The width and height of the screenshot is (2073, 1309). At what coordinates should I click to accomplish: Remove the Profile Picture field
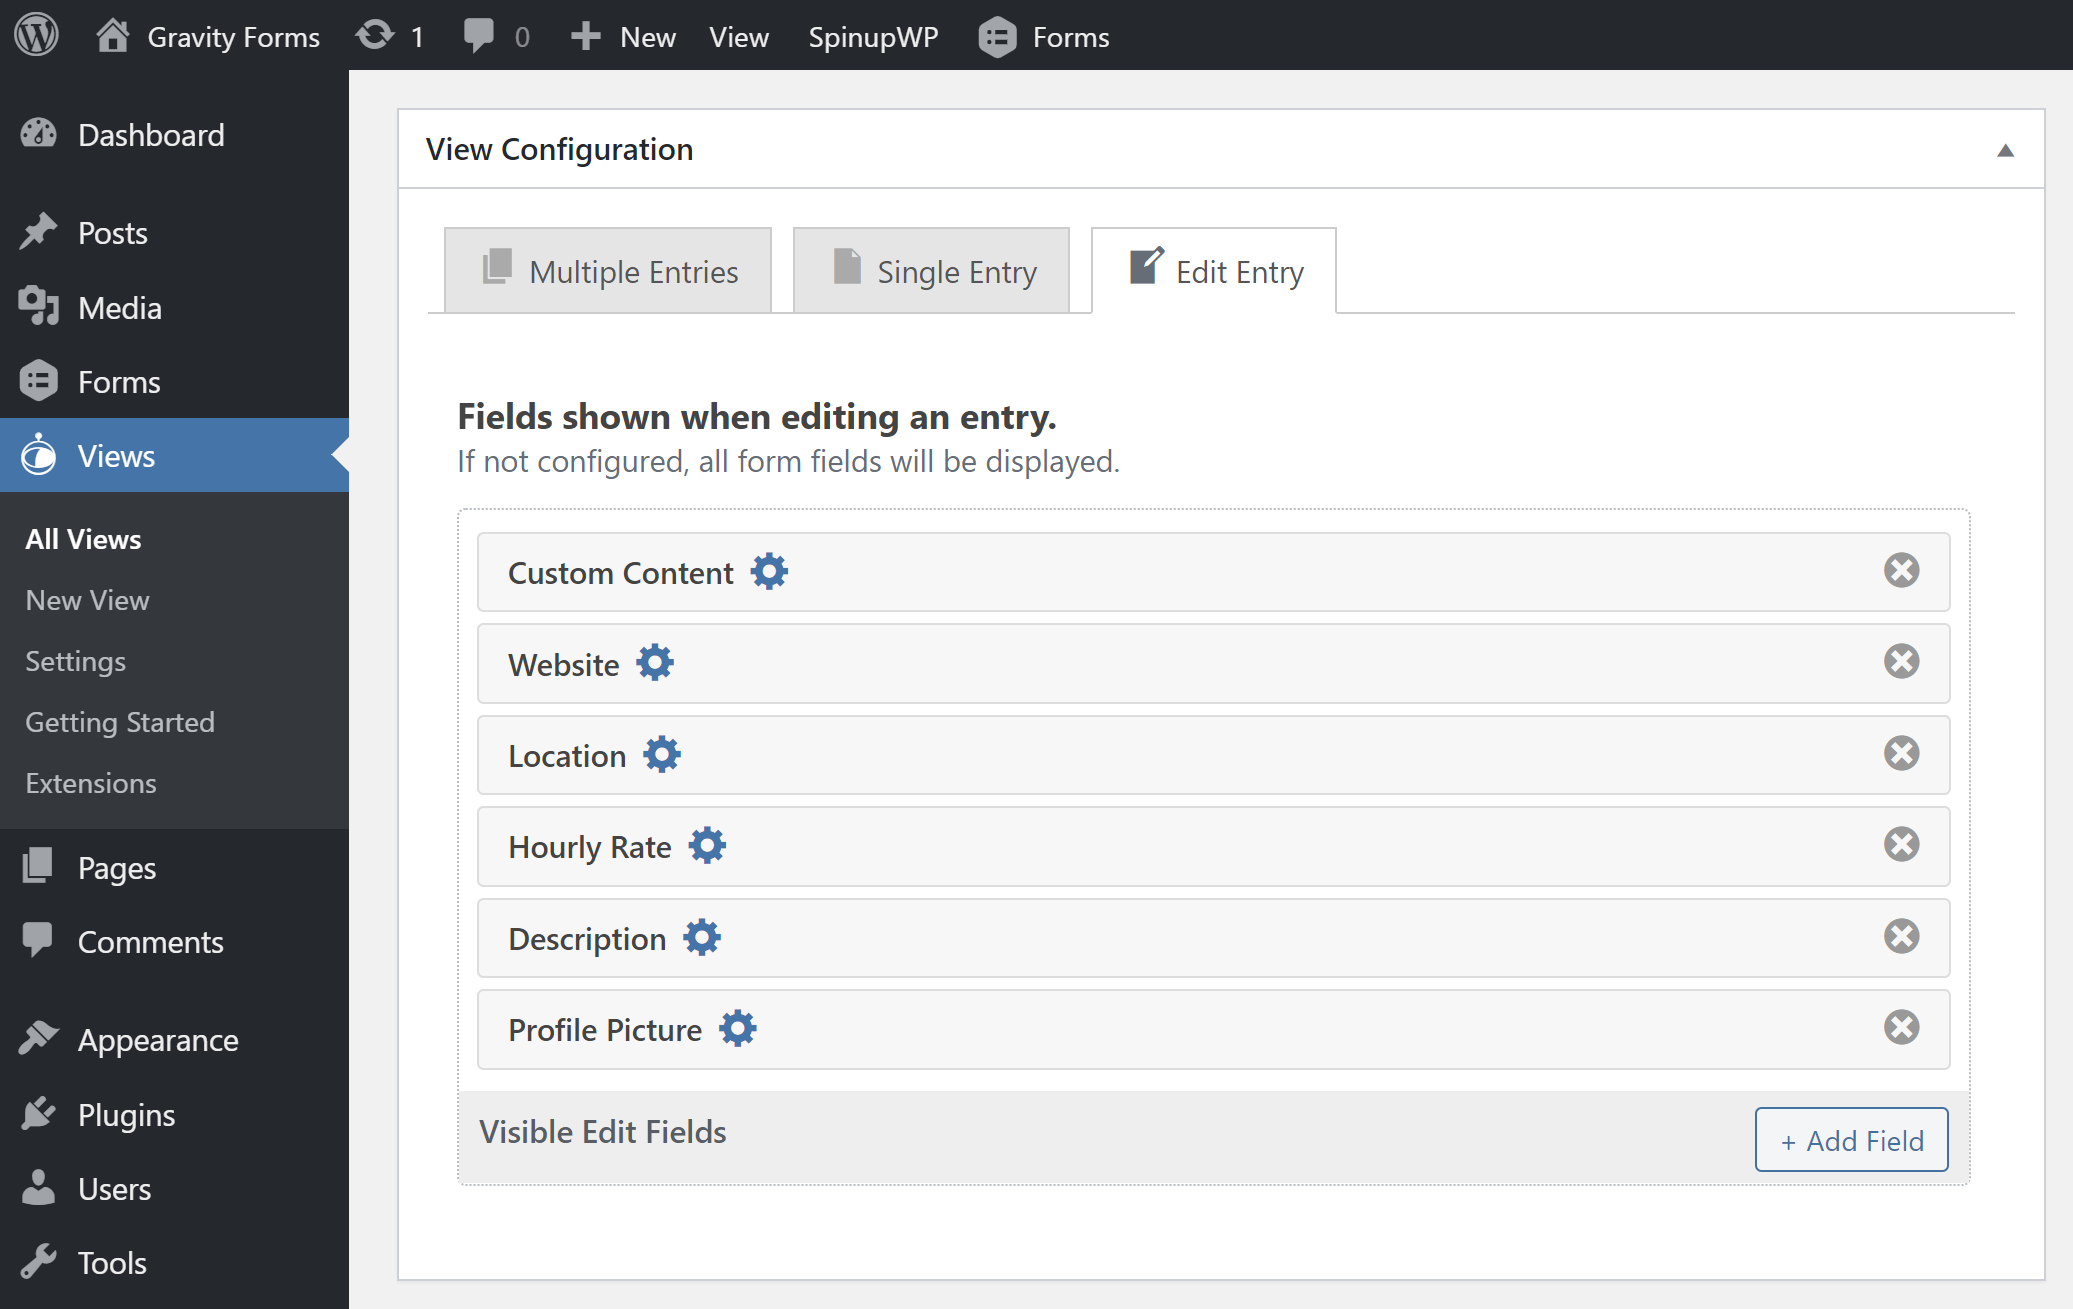tap(1903, 1027)
